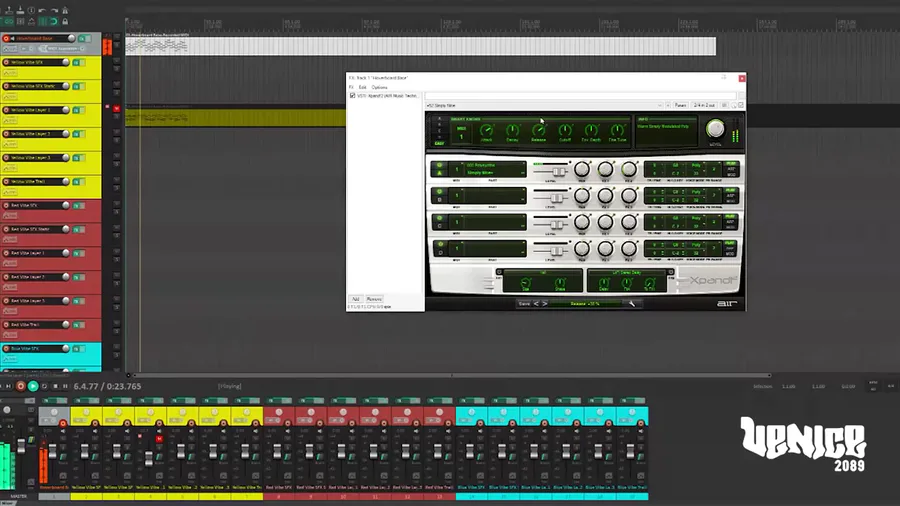Click the Param button in FX window
The image size is (900, 506).
(681, 106)
